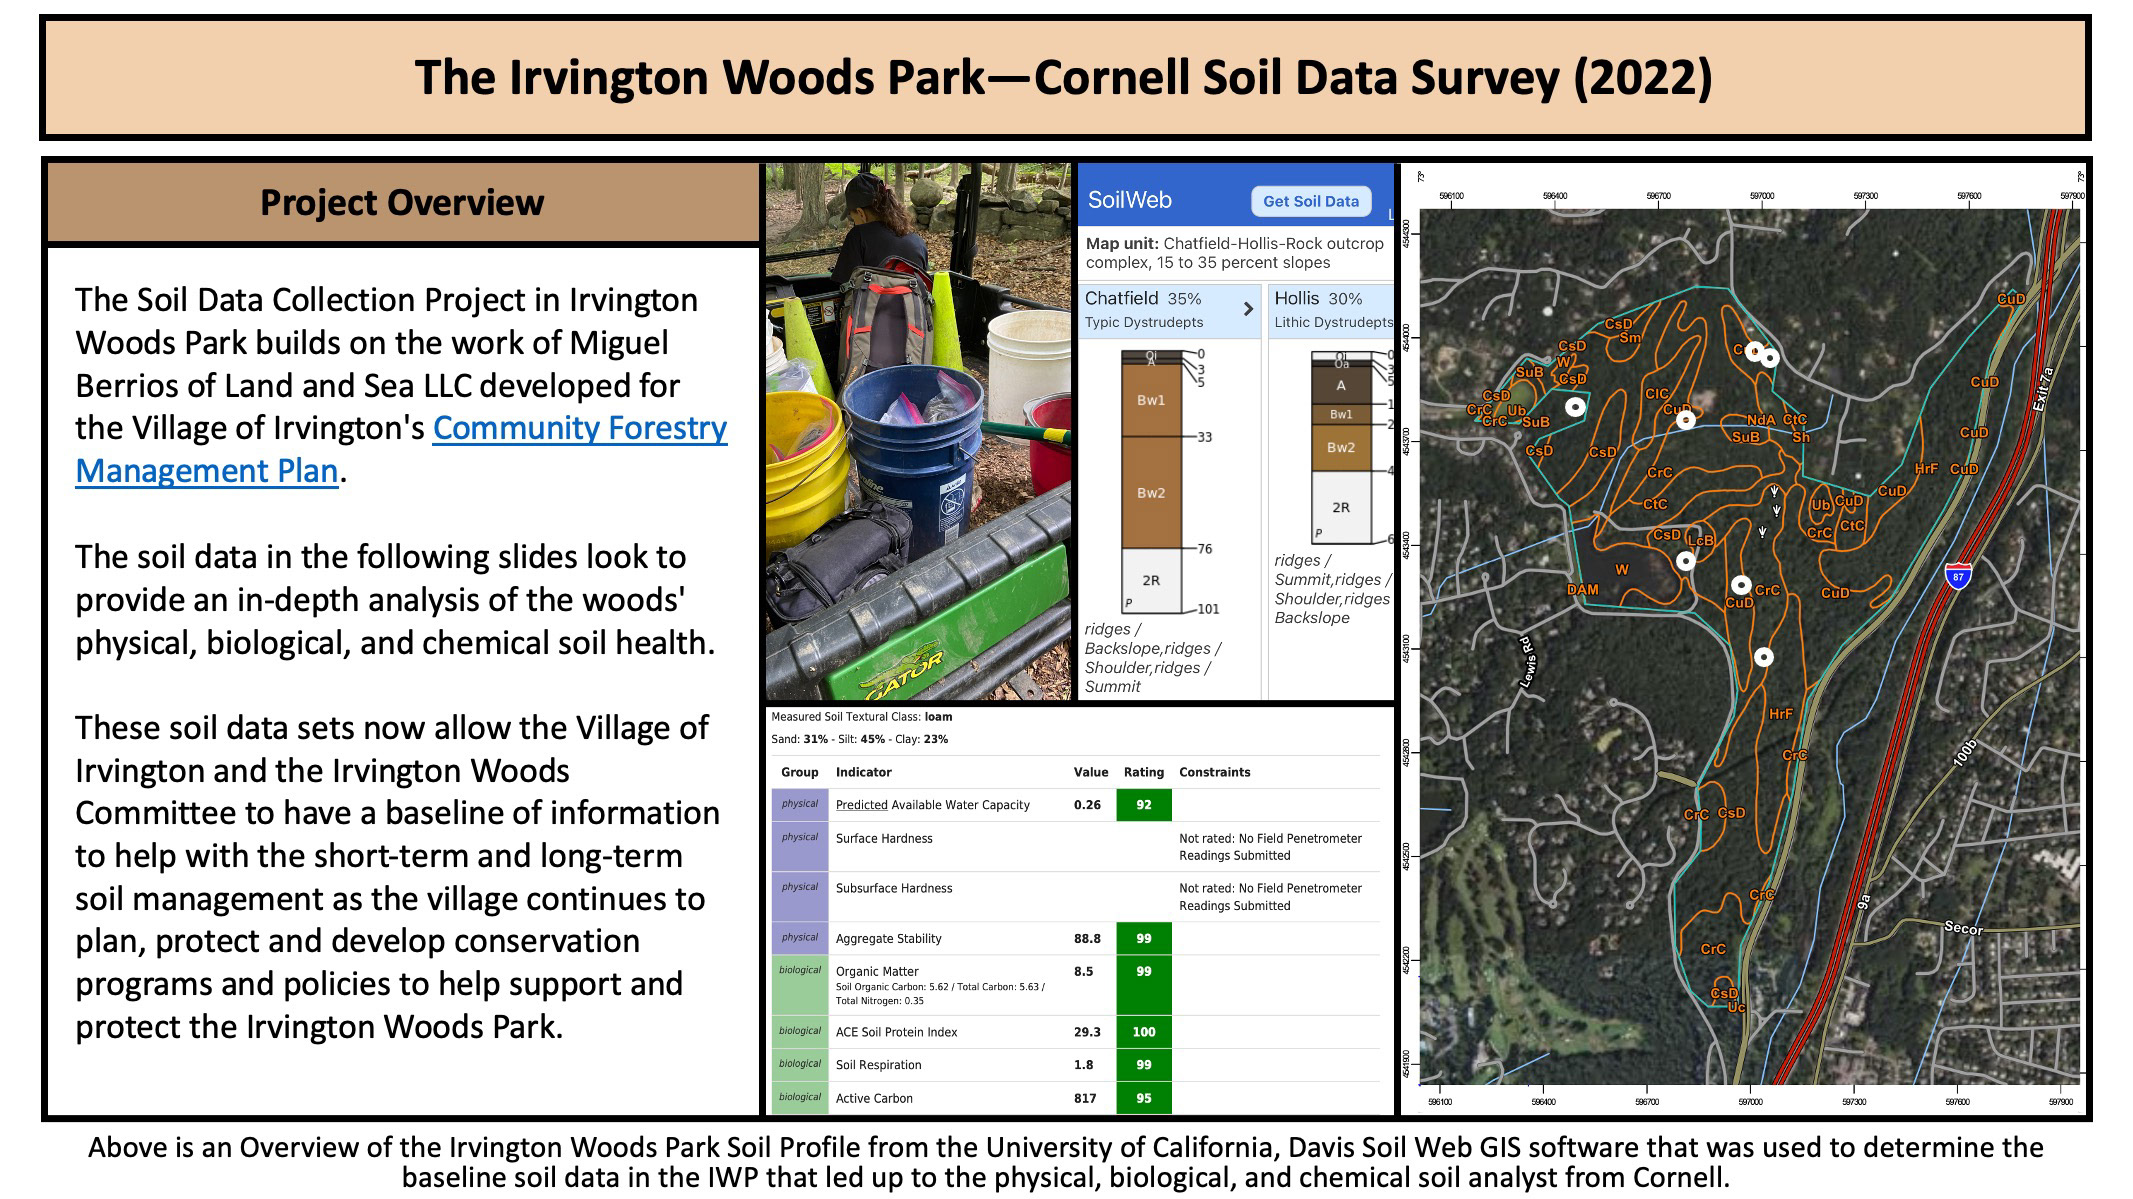Click the Map unit description text
The height and width of the screenshot is (1199, 2133).
click(x=1235, y=253)
